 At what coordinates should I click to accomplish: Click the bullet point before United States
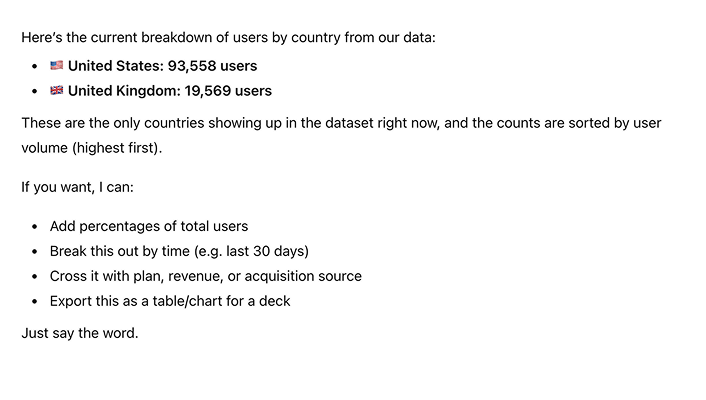tap(36, 66)
